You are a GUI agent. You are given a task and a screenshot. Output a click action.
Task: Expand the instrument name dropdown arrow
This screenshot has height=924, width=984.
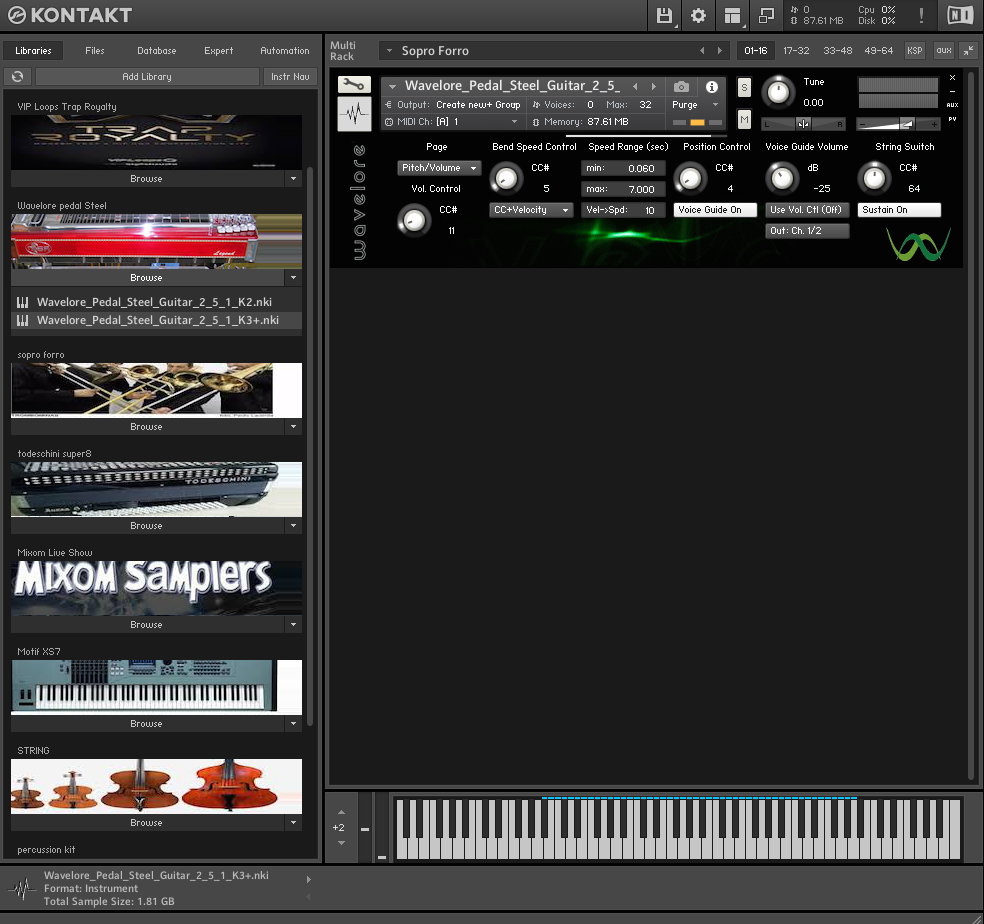(392, 87)
